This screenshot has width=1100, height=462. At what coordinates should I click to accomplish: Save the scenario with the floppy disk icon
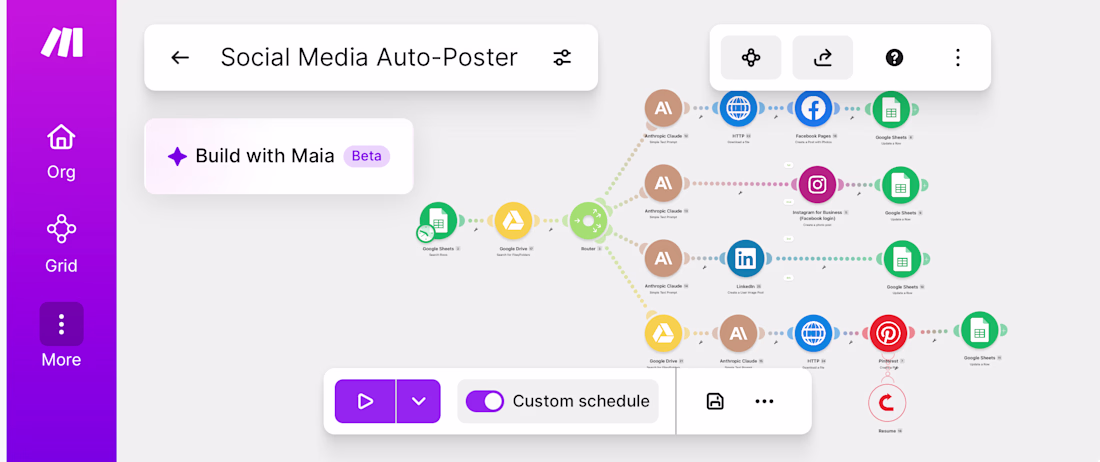[x=715, y=401]
